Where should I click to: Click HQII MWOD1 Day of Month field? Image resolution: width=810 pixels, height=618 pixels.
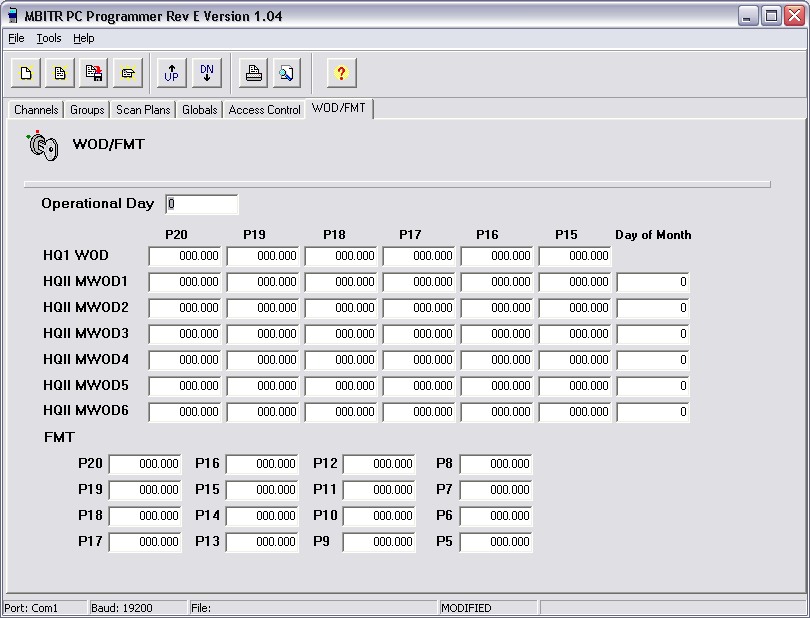(653, 282)
